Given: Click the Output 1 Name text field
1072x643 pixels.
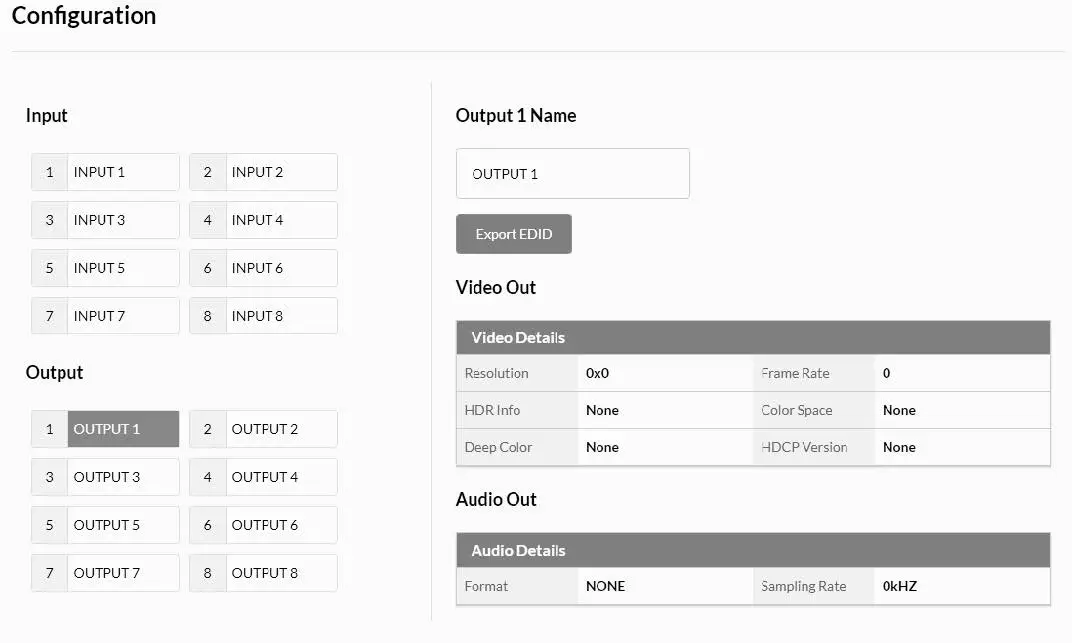Looking at the screenshot, I should click(x=572, y=174).
